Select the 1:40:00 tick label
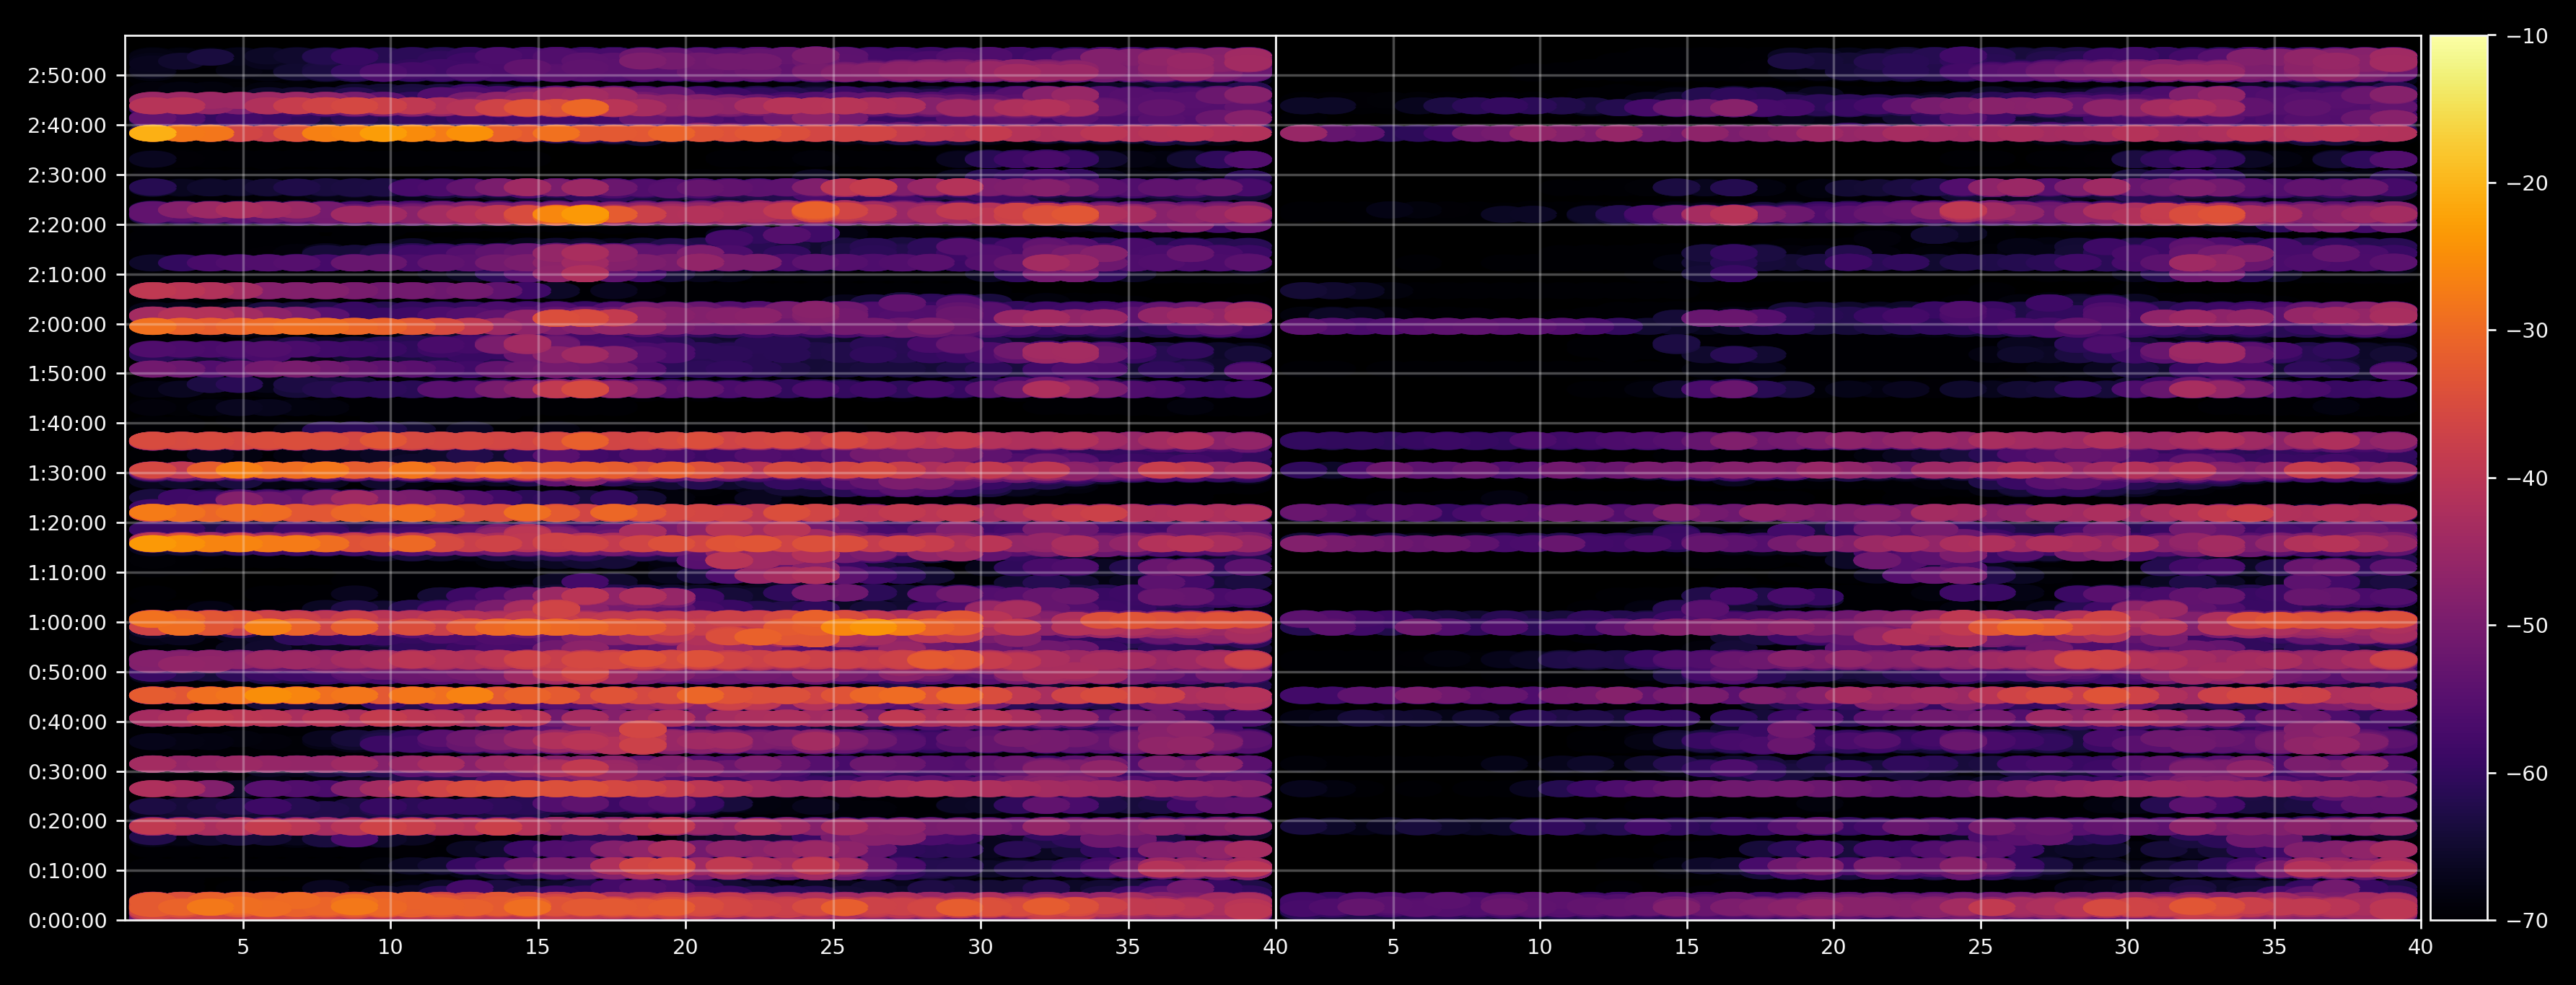 click(x=67, y=424)
